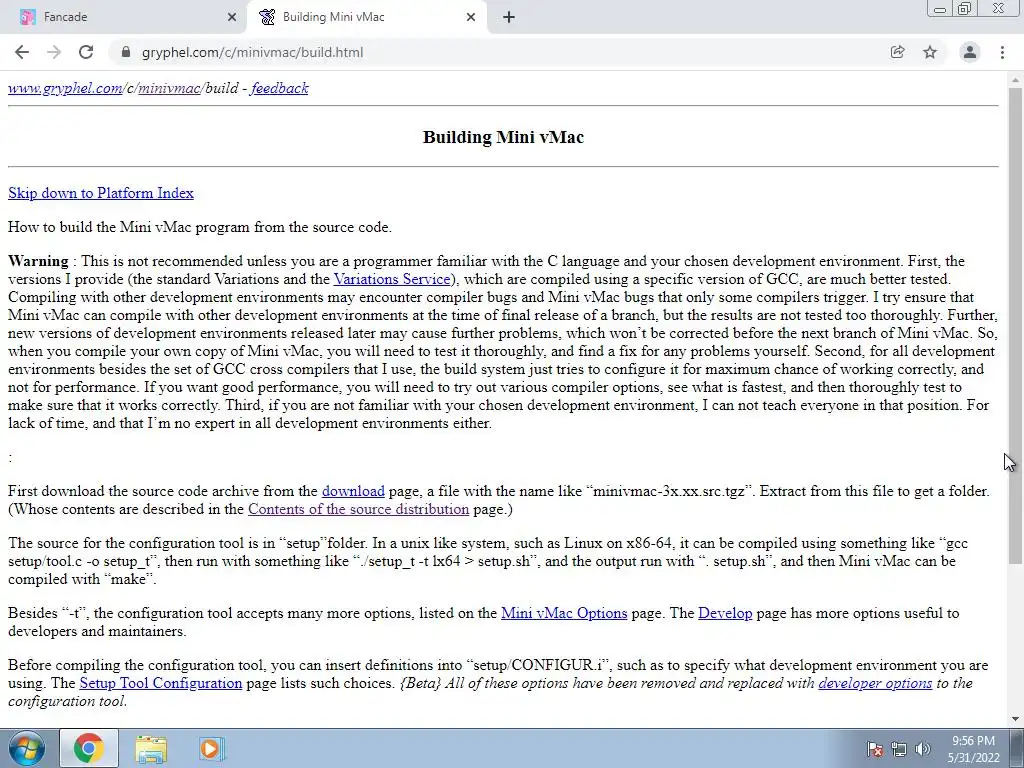Open the minivmac breadcrumb link
The width and height of the screenshot is (1024, 768).
(168, 88)
